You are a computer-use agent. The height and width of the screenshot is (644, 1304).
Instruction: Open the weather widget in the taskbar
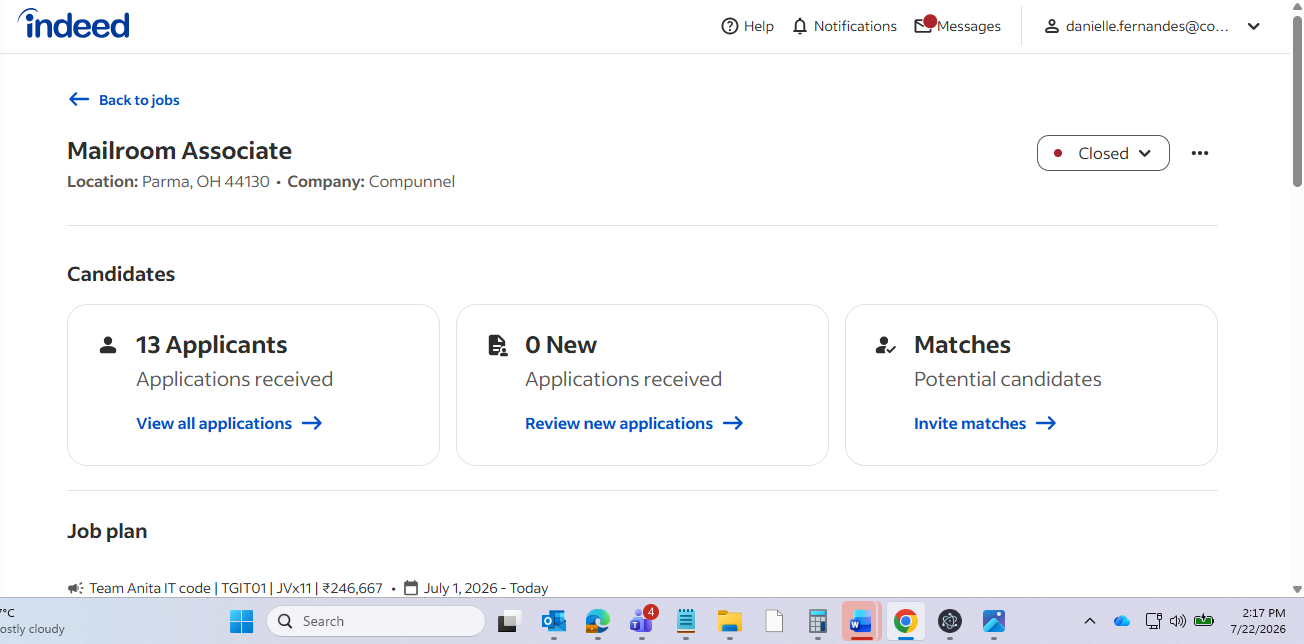pos(32,621)
